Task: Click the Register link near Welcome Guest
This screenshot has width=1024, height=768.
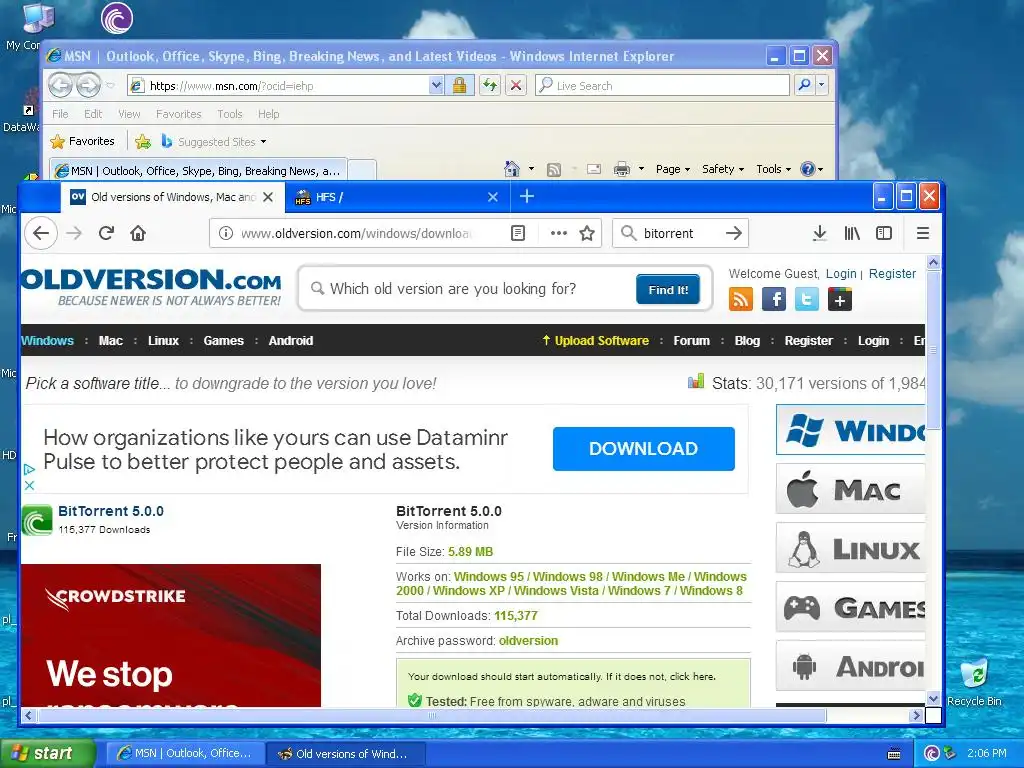Action: [x=892, y=274]
